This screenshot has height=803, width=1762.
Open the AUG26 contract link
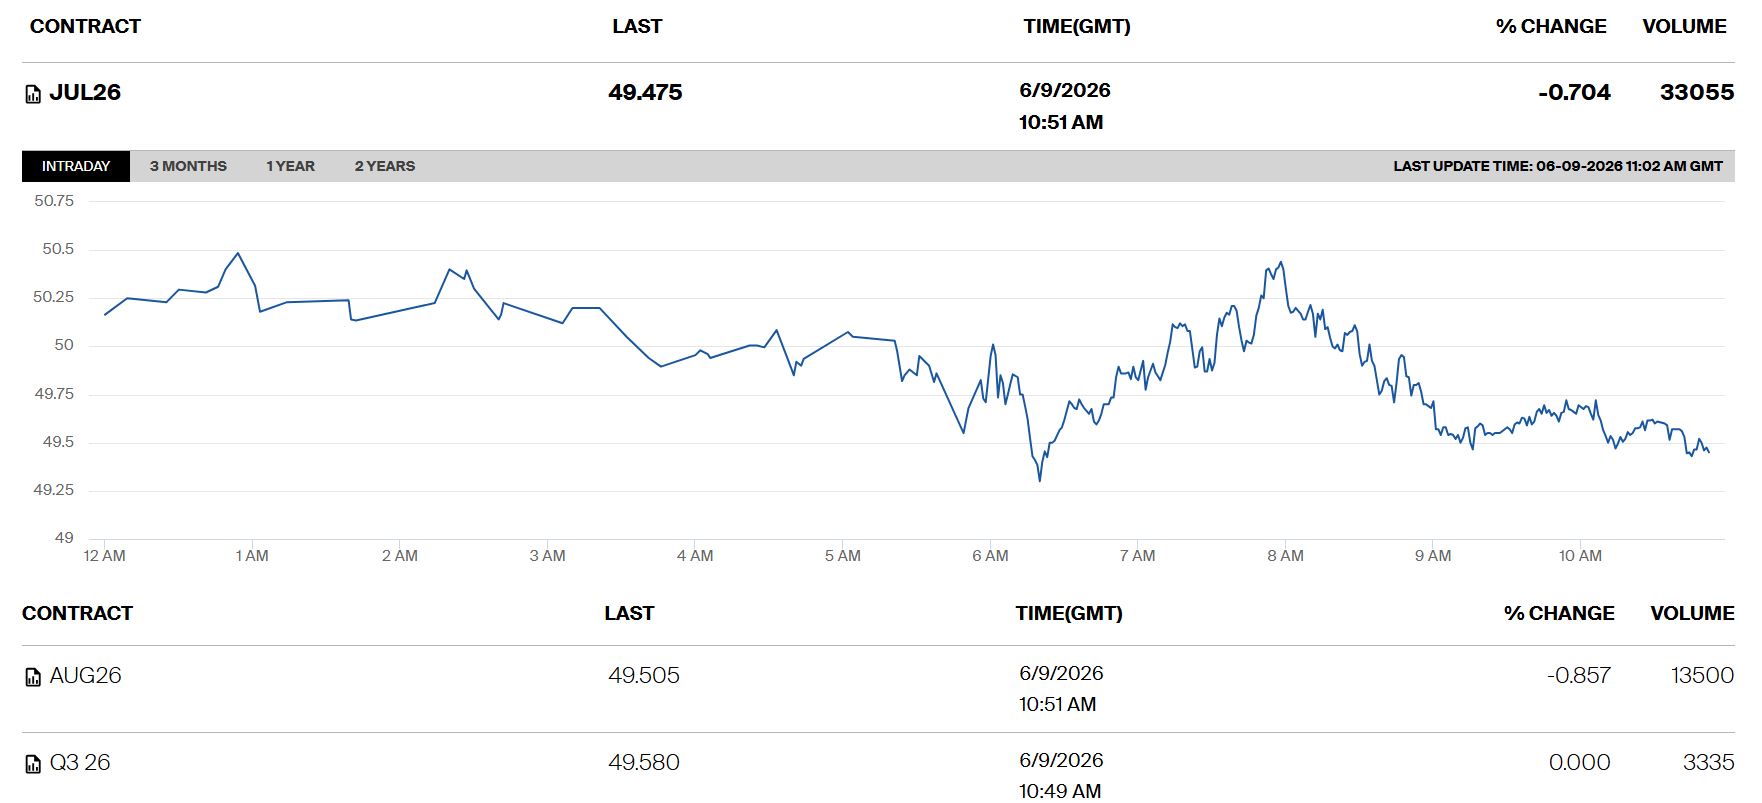click(85, 676)
